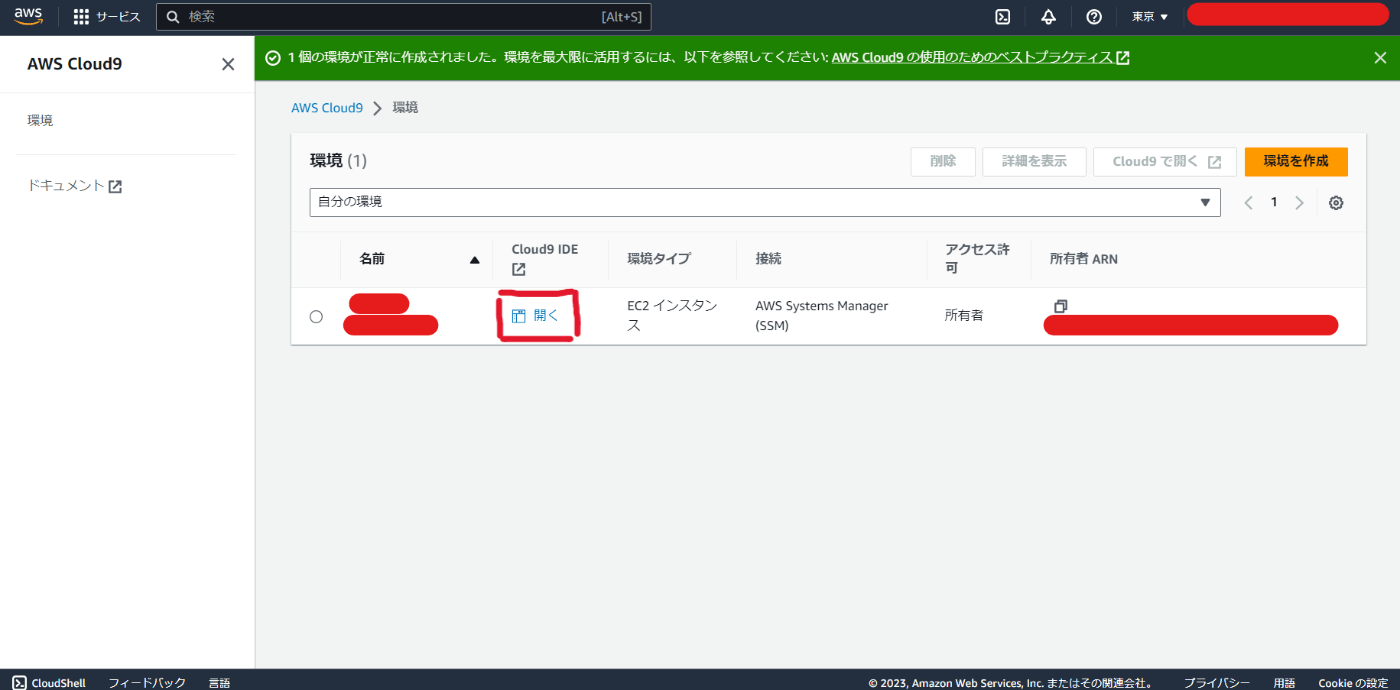Click the アクセス許可 column header
Image resolution: width=1400 pixels, height=690 pixels.
(x=977, y=259)
